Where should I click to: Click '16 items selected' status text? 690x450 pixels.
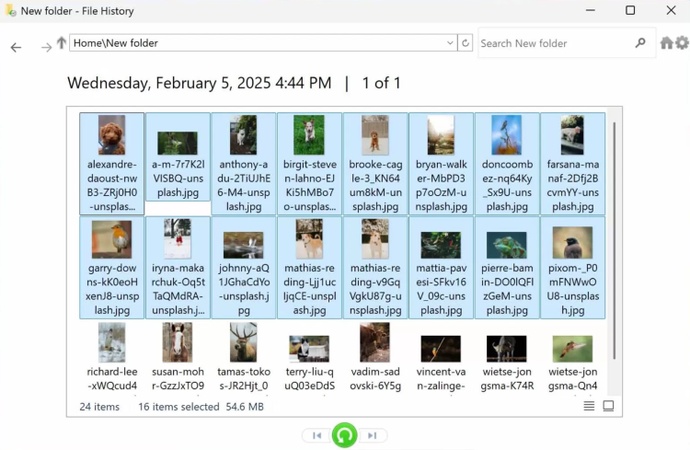tap(179, 406)
